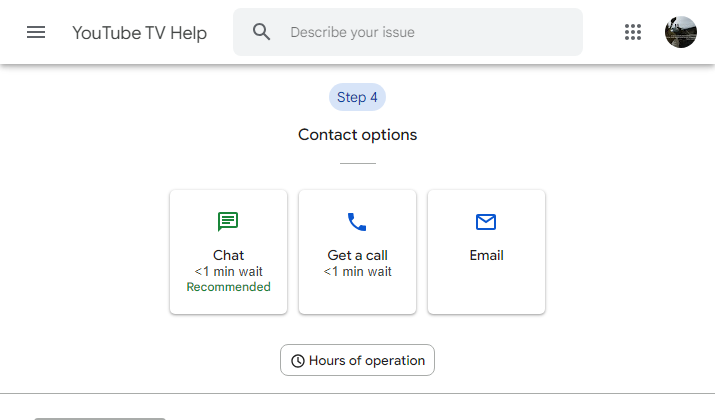The width and height of the screenshot is (715, 420).
Task: Click the search magnifier icon
Action: (x=261, y=32)
